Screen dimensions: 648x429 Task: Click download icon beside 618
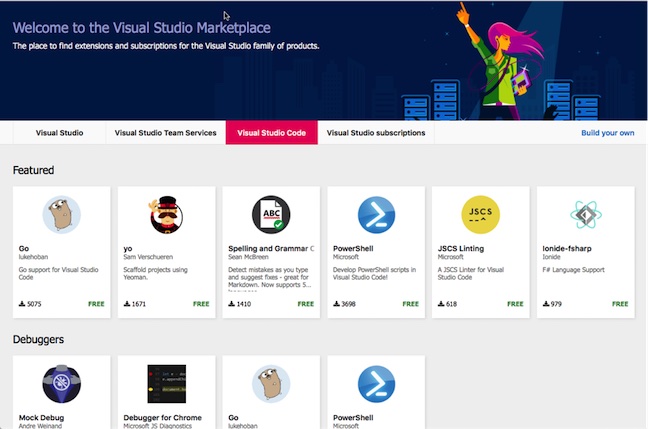point(441,304)
